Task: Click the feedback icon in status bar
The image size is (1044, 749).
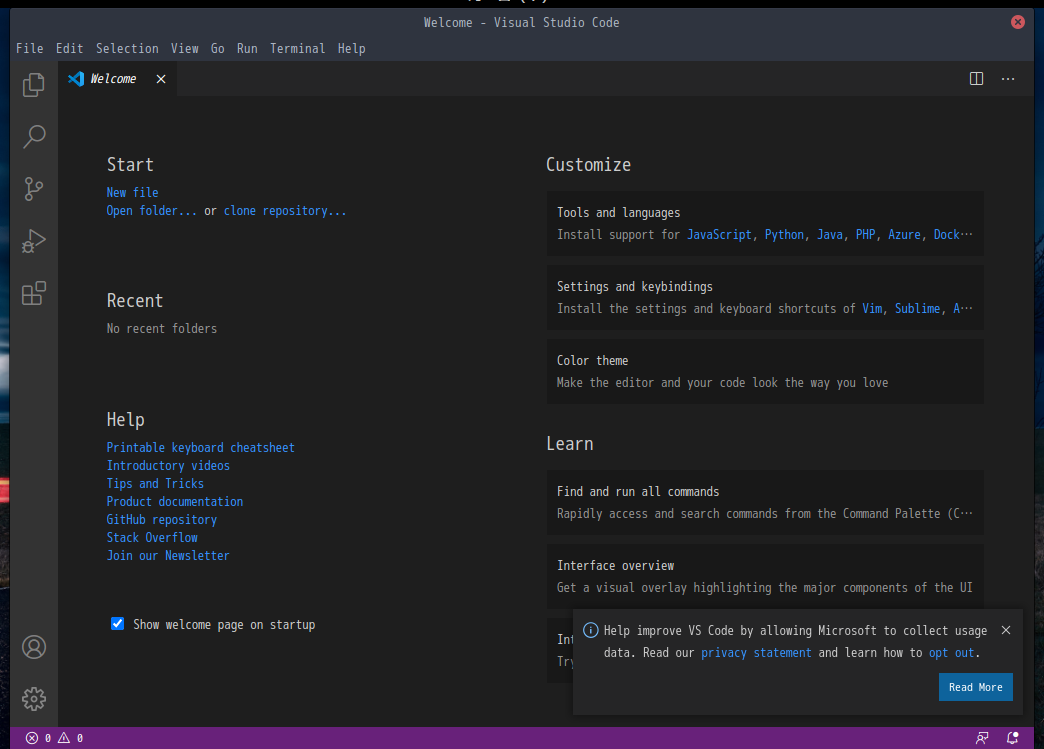Action: (x=981, y=738)
